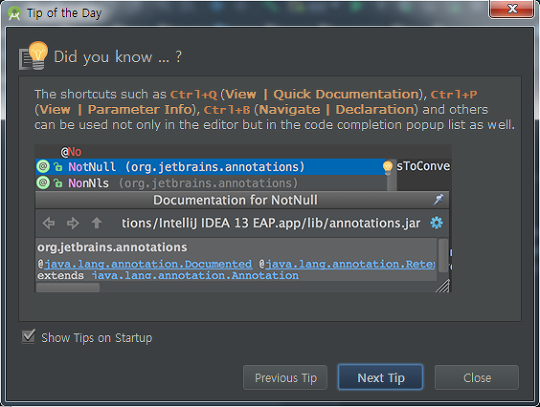The image size is (540, 407).
Task: Go back with the Previous Tip button
Action: pos(285,378)
